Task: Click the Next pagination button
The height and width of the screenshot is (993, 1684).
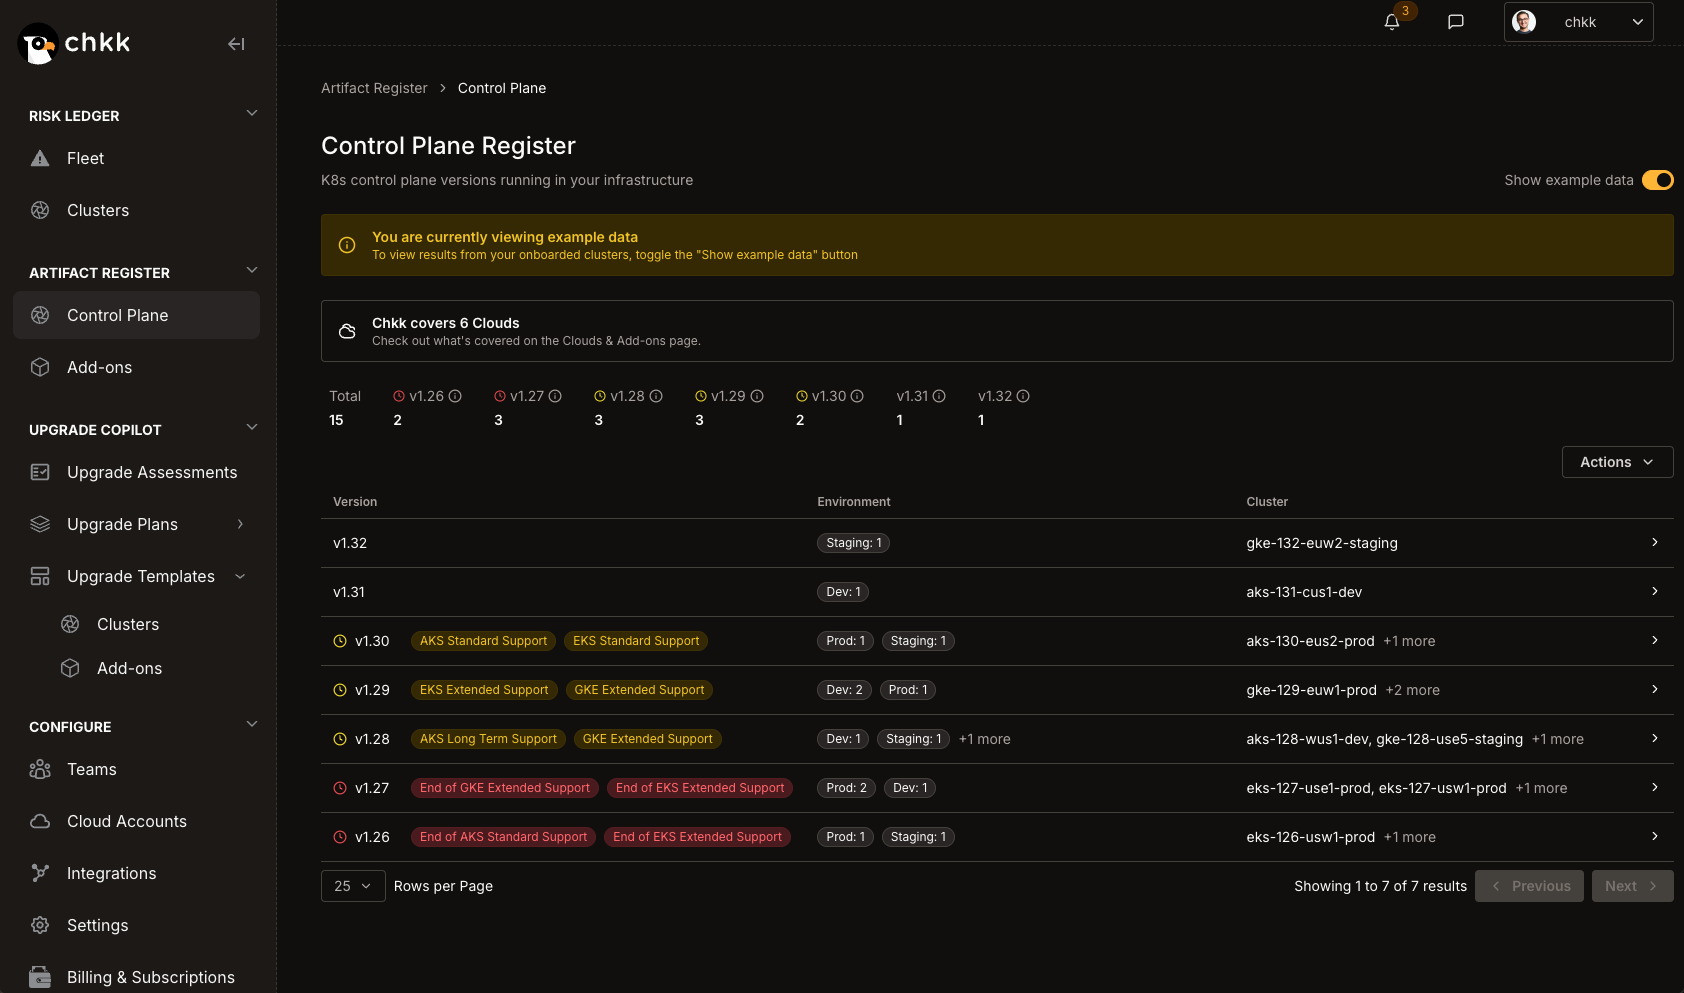Action: [x=1632, y=886]
